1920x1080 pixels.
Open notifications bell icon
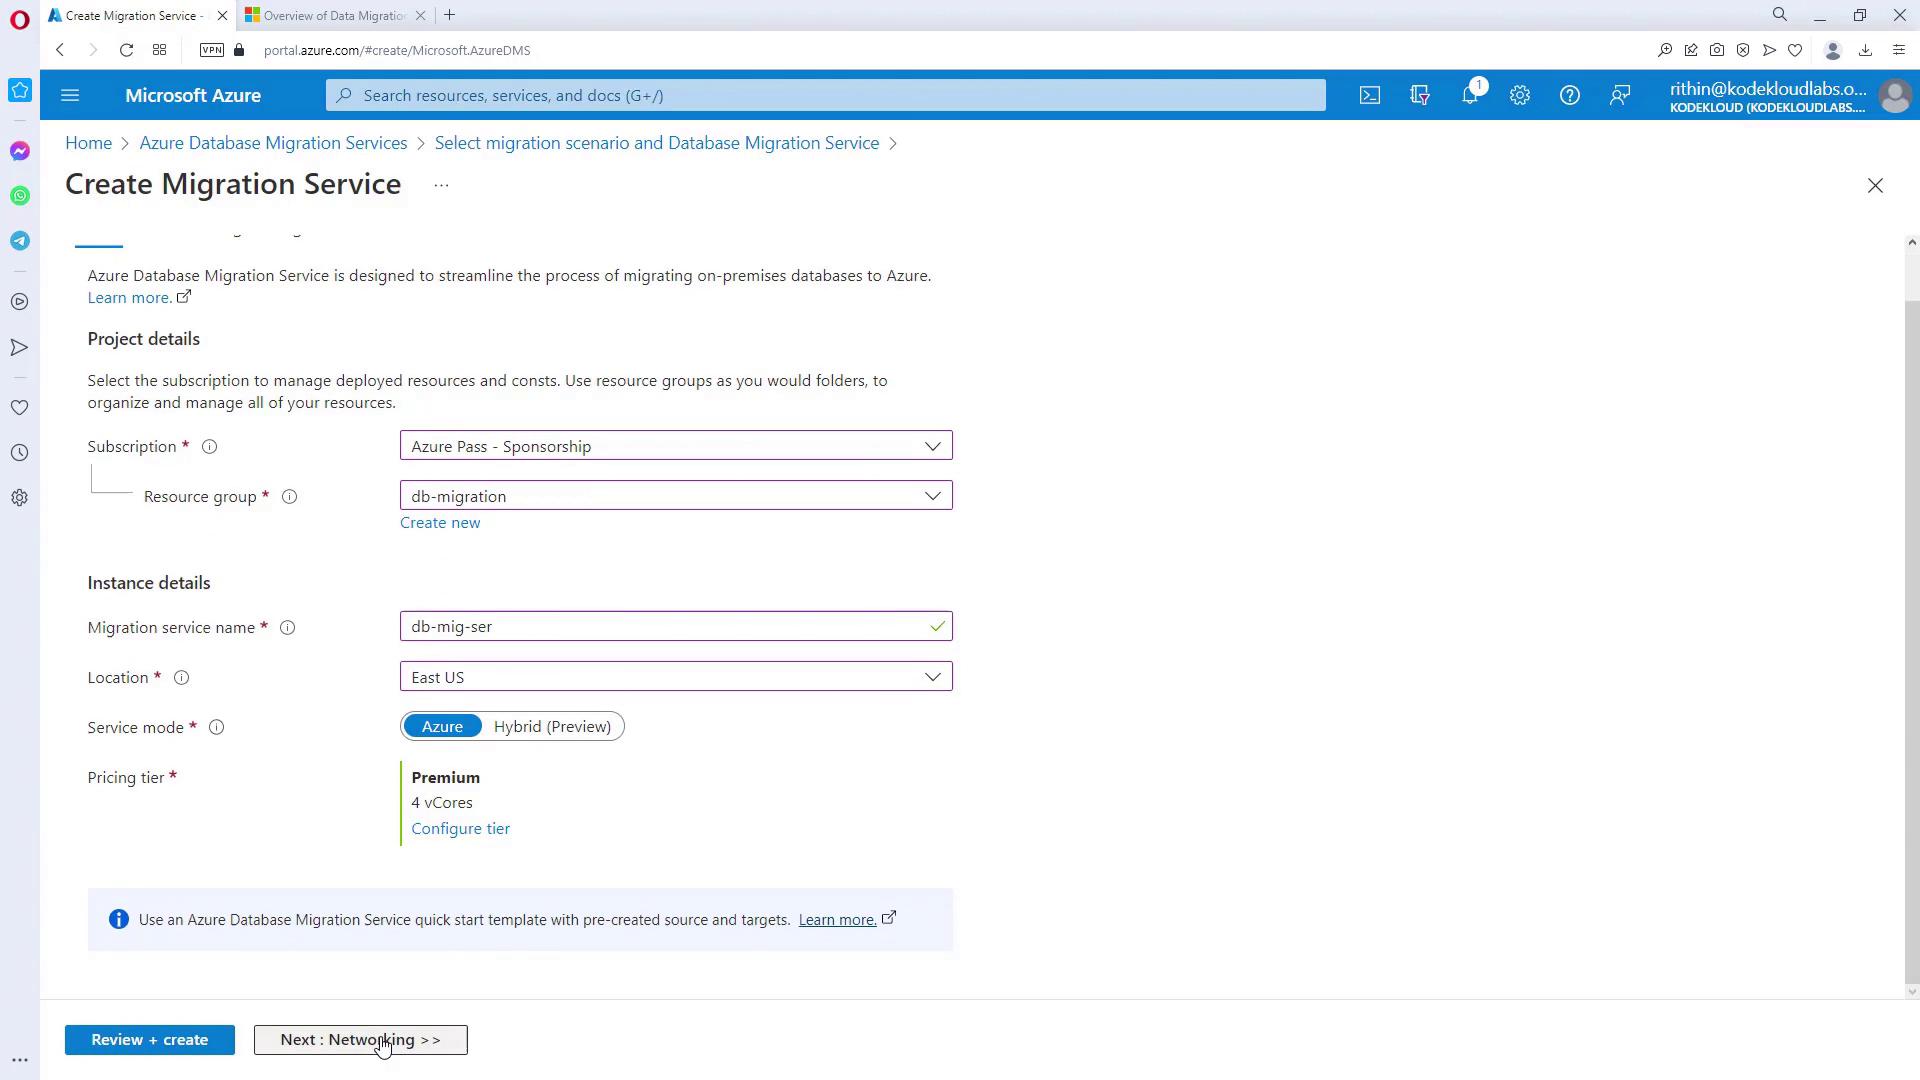[x=1469, y=95]
